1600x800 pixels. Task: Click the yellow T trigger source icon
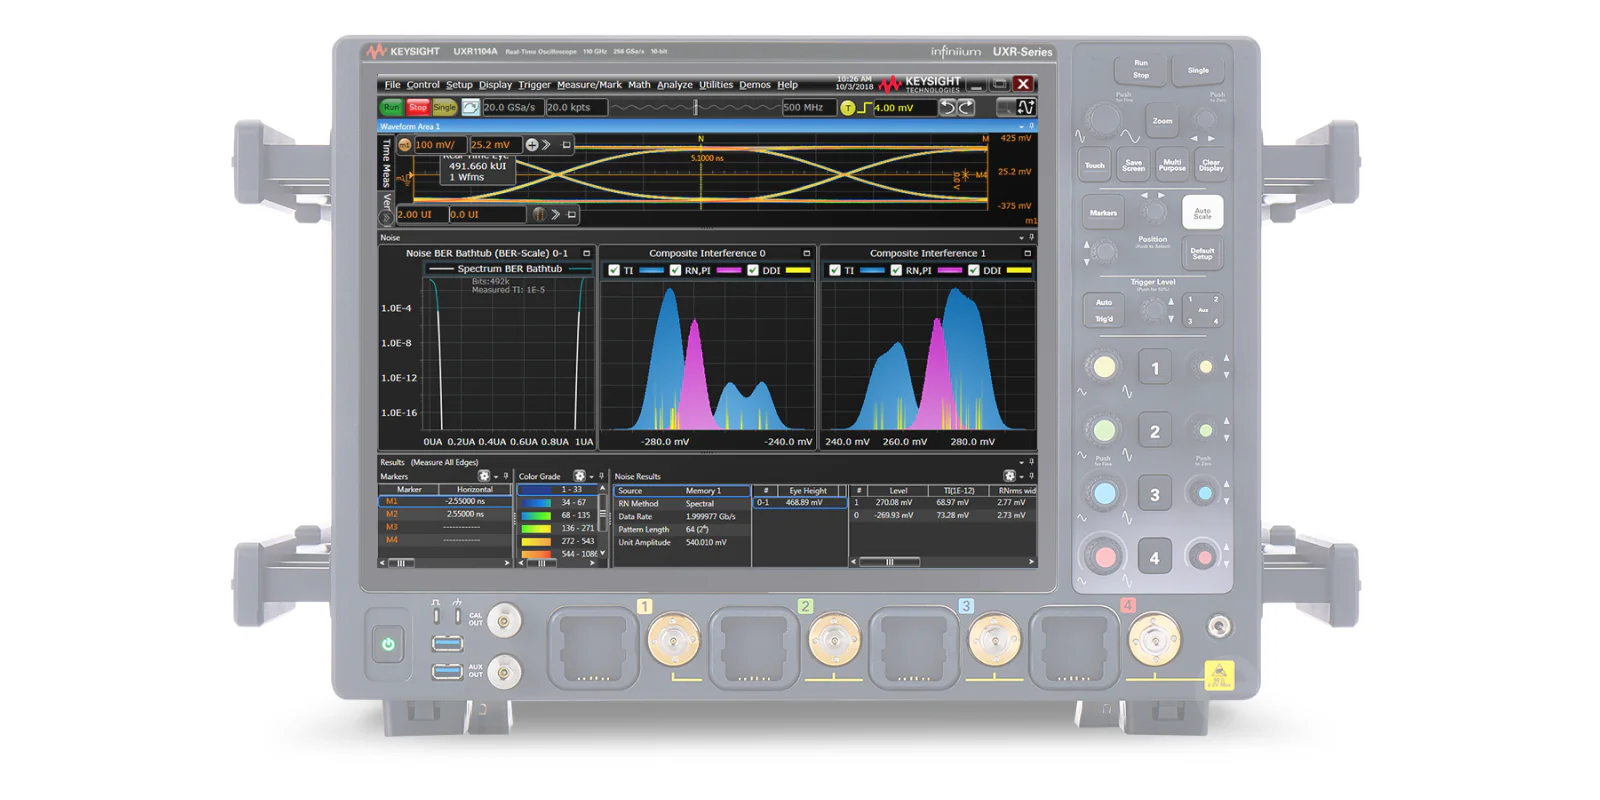(848, 108)
